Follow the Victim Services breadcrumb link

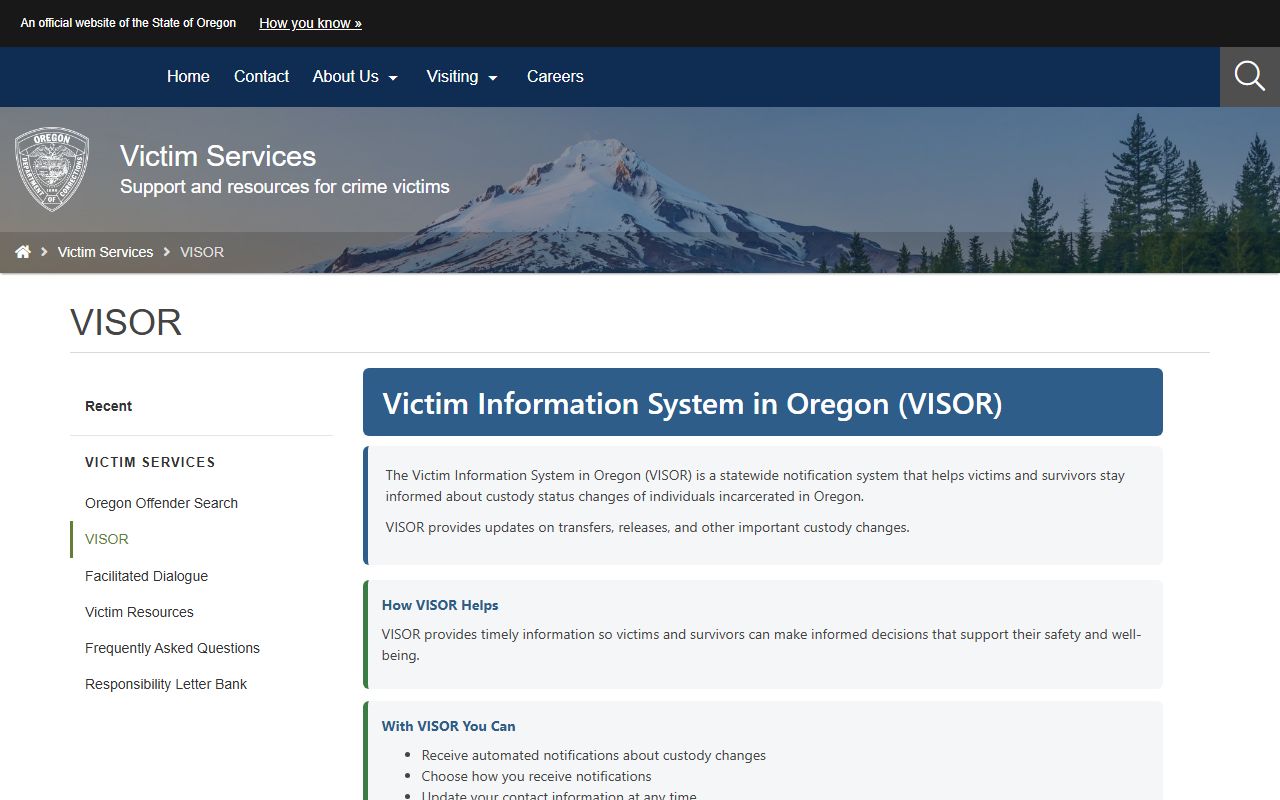[x=105, y=252]
